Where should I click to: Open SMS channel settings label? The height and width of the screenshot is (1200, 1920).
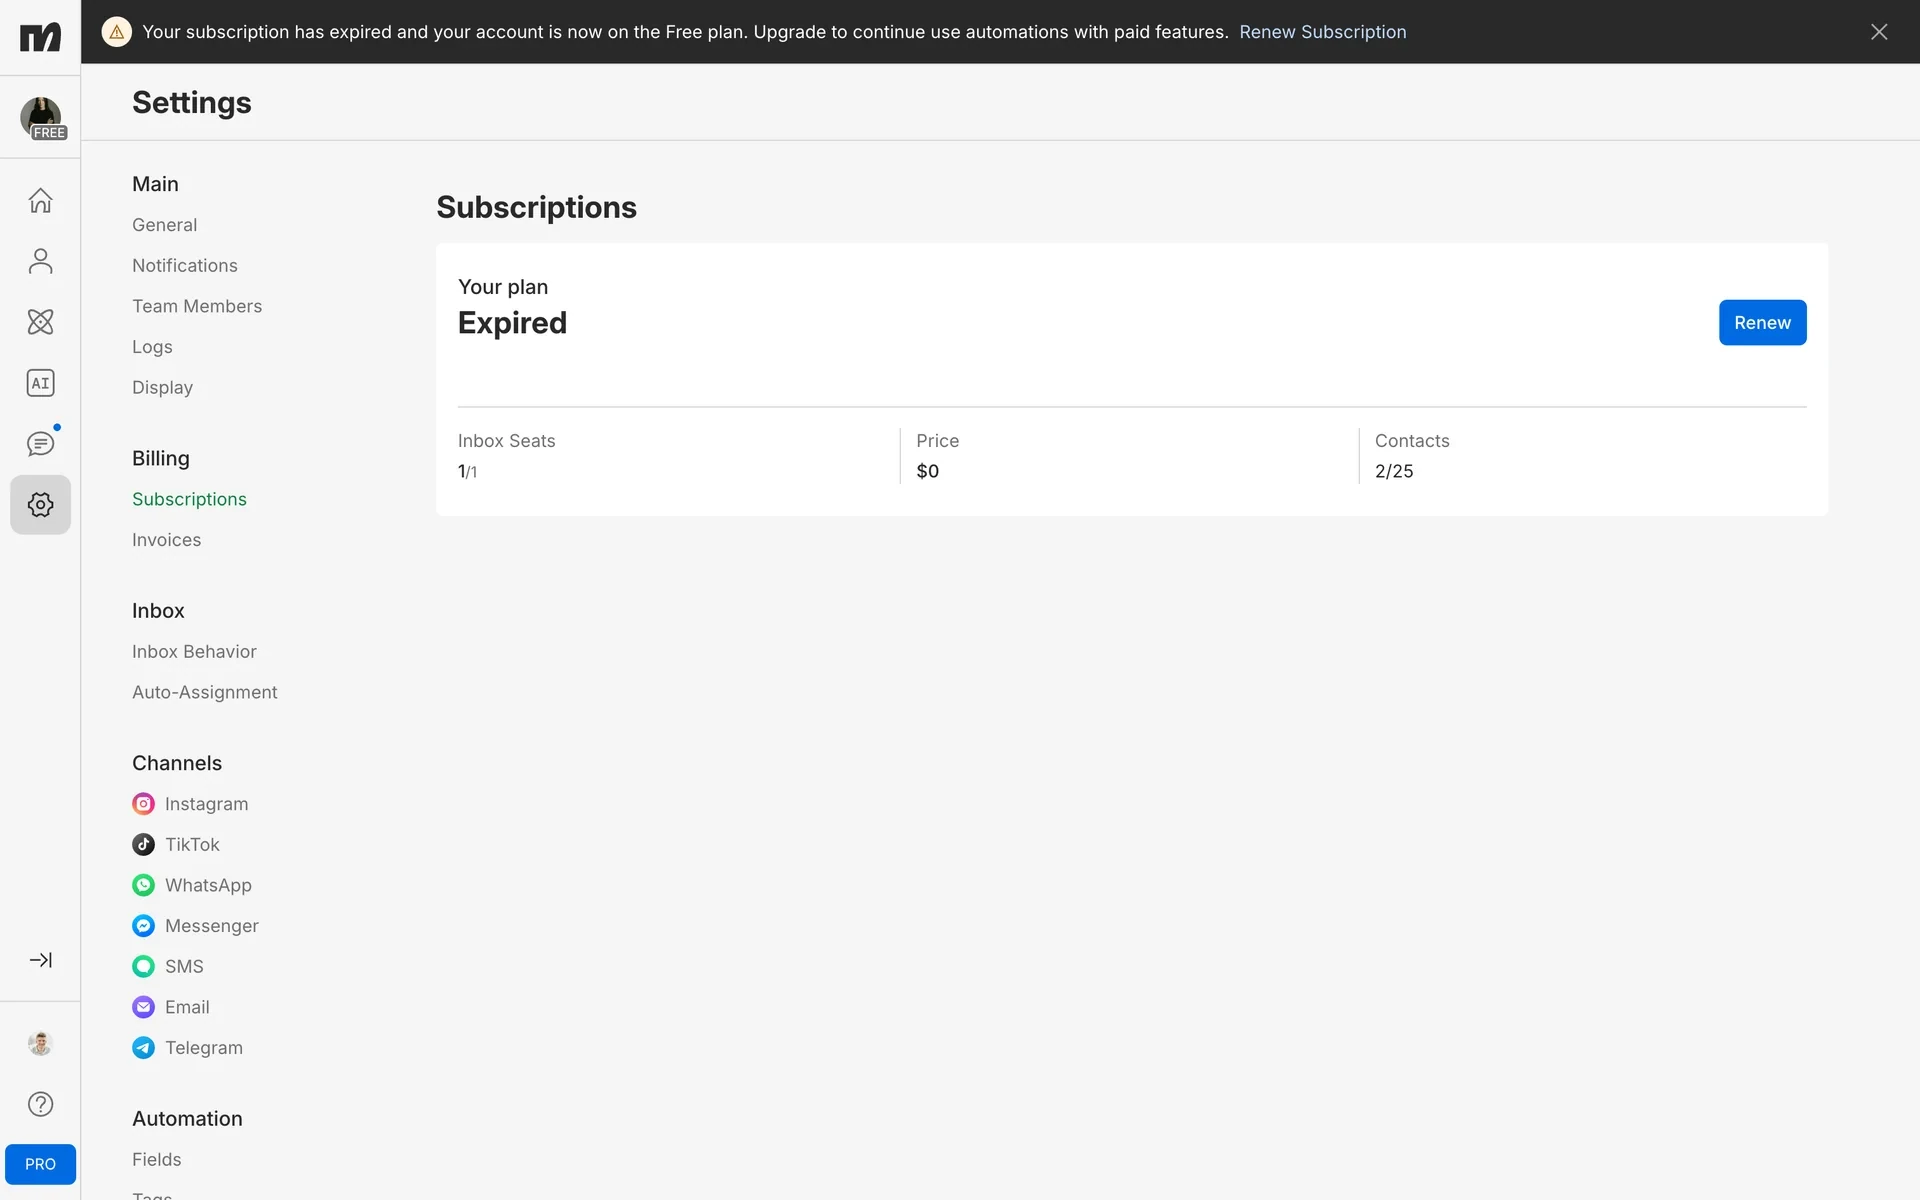click(184, 967)
